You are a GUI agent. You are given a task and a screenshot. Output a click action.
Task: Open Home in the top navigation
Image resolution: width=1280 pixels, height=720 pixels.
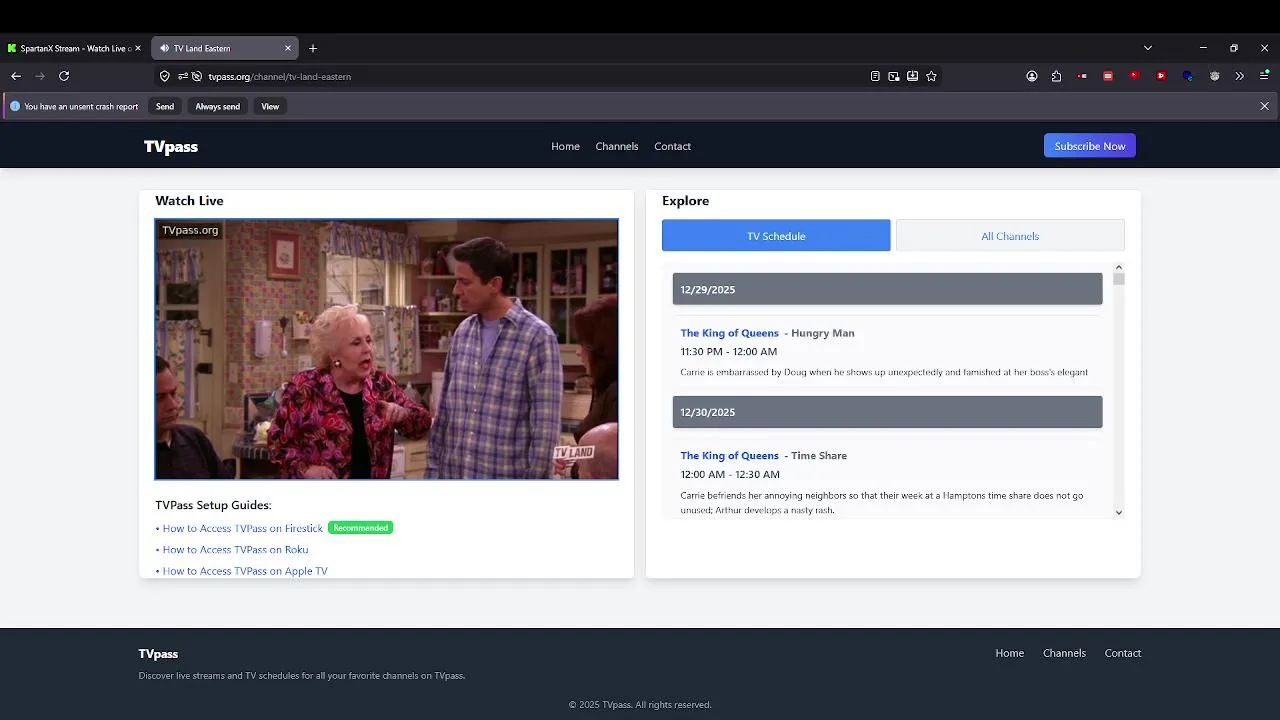pos(565,146)
